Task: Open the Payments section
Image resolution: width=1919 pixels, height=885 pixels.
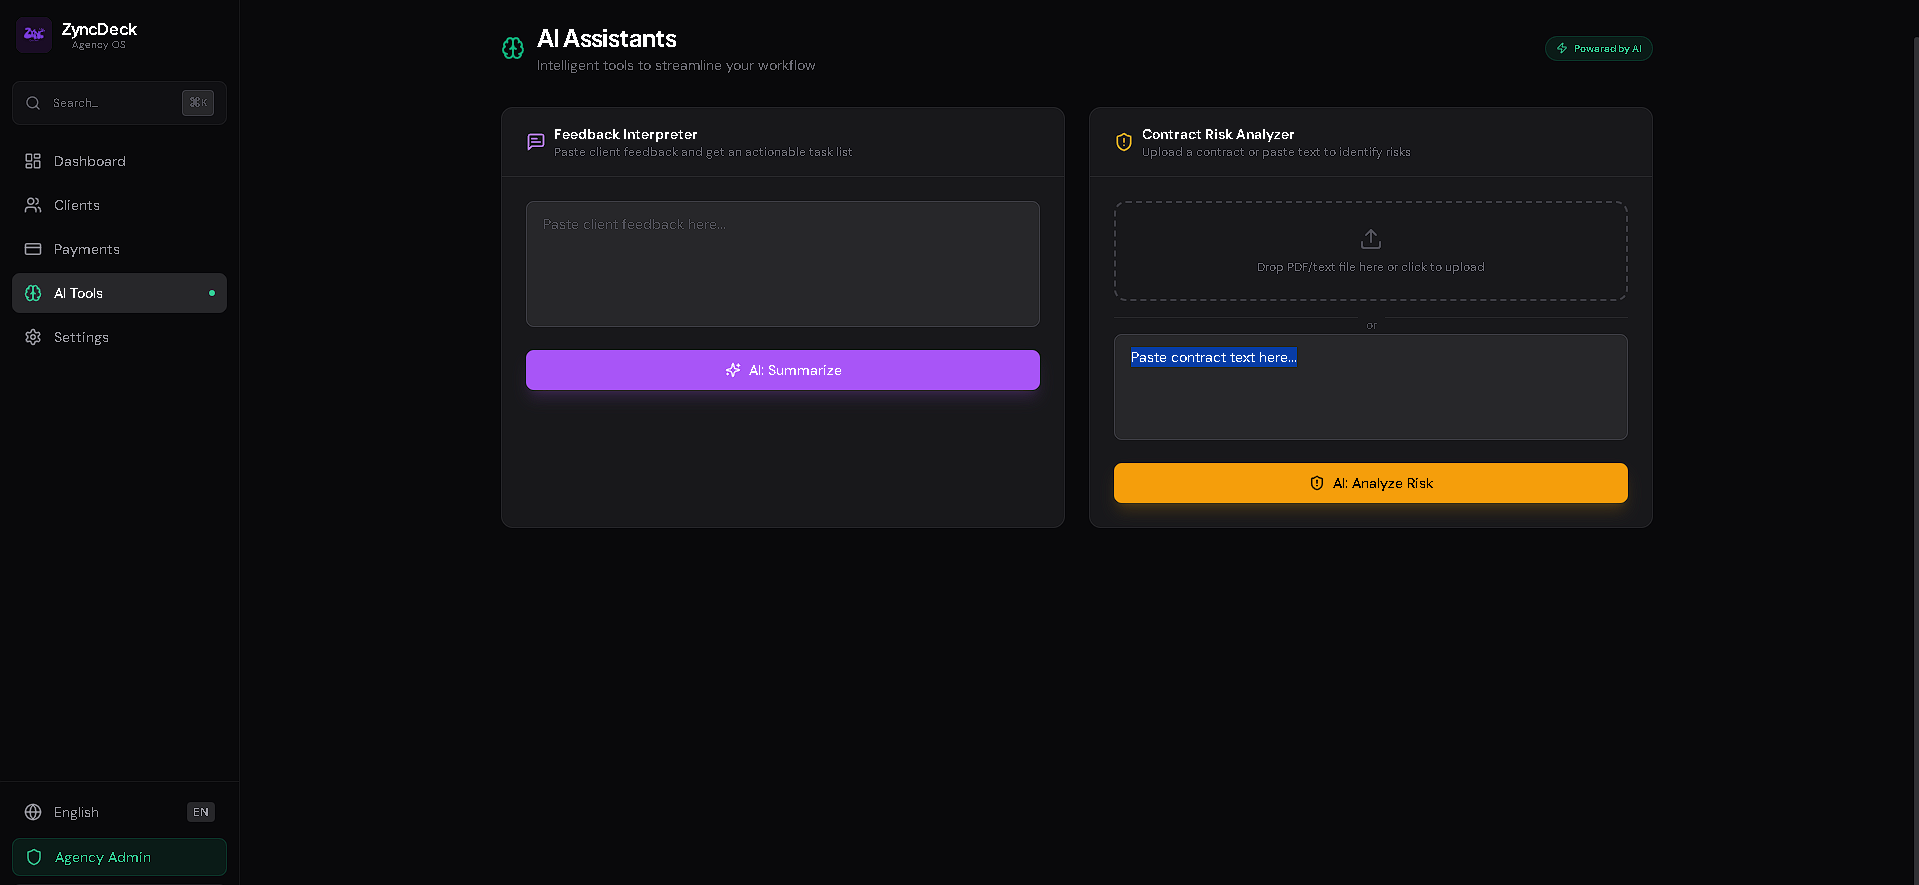Action: coord(119,249)
